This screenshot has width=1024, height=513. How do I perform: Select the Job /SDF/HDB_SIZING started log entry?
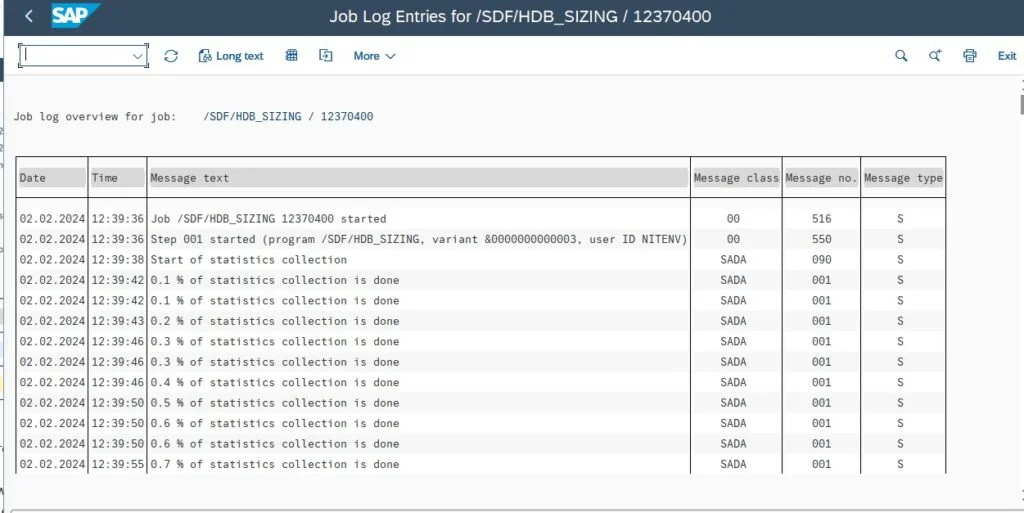point(481,219)
